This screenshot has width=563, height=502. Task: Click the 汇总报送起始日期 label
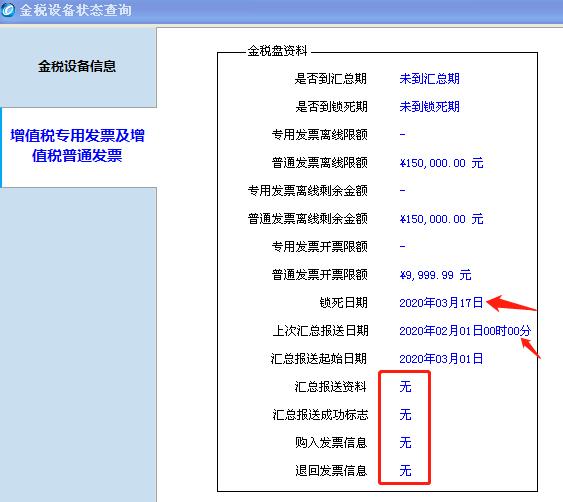319,359
